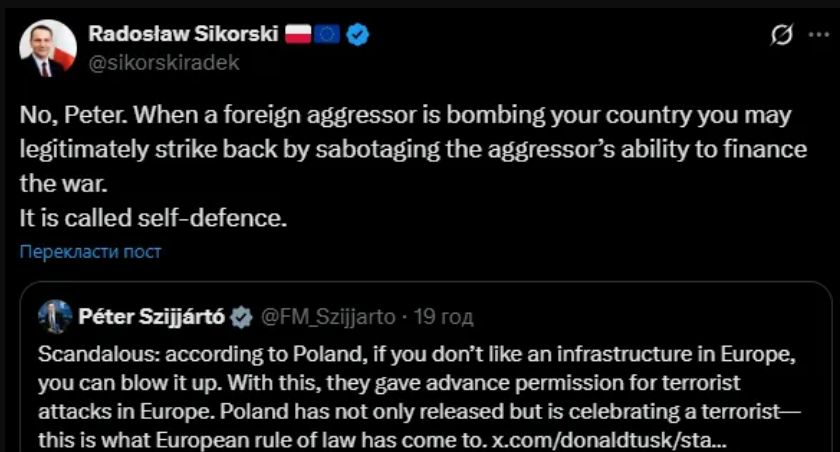Viewport: 840px width, 452px height.
Task: Click the Poland flag emoji
Action: (x=299, y=34)
